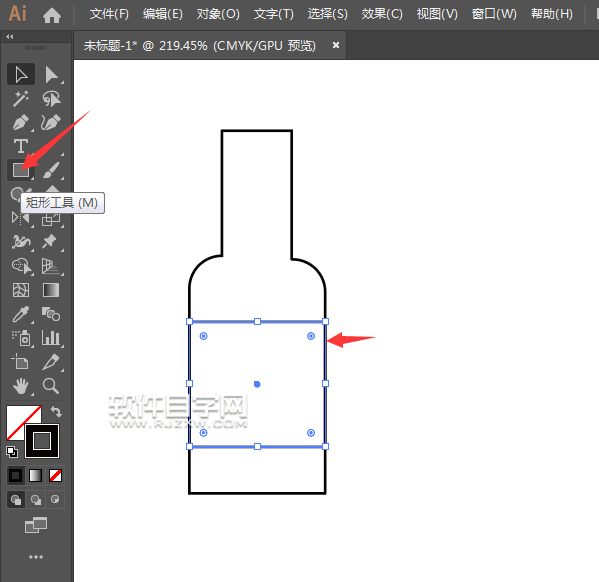Screen dimensions: 599x582
Task: Select the Hand tool
Action: pos(21,386)
